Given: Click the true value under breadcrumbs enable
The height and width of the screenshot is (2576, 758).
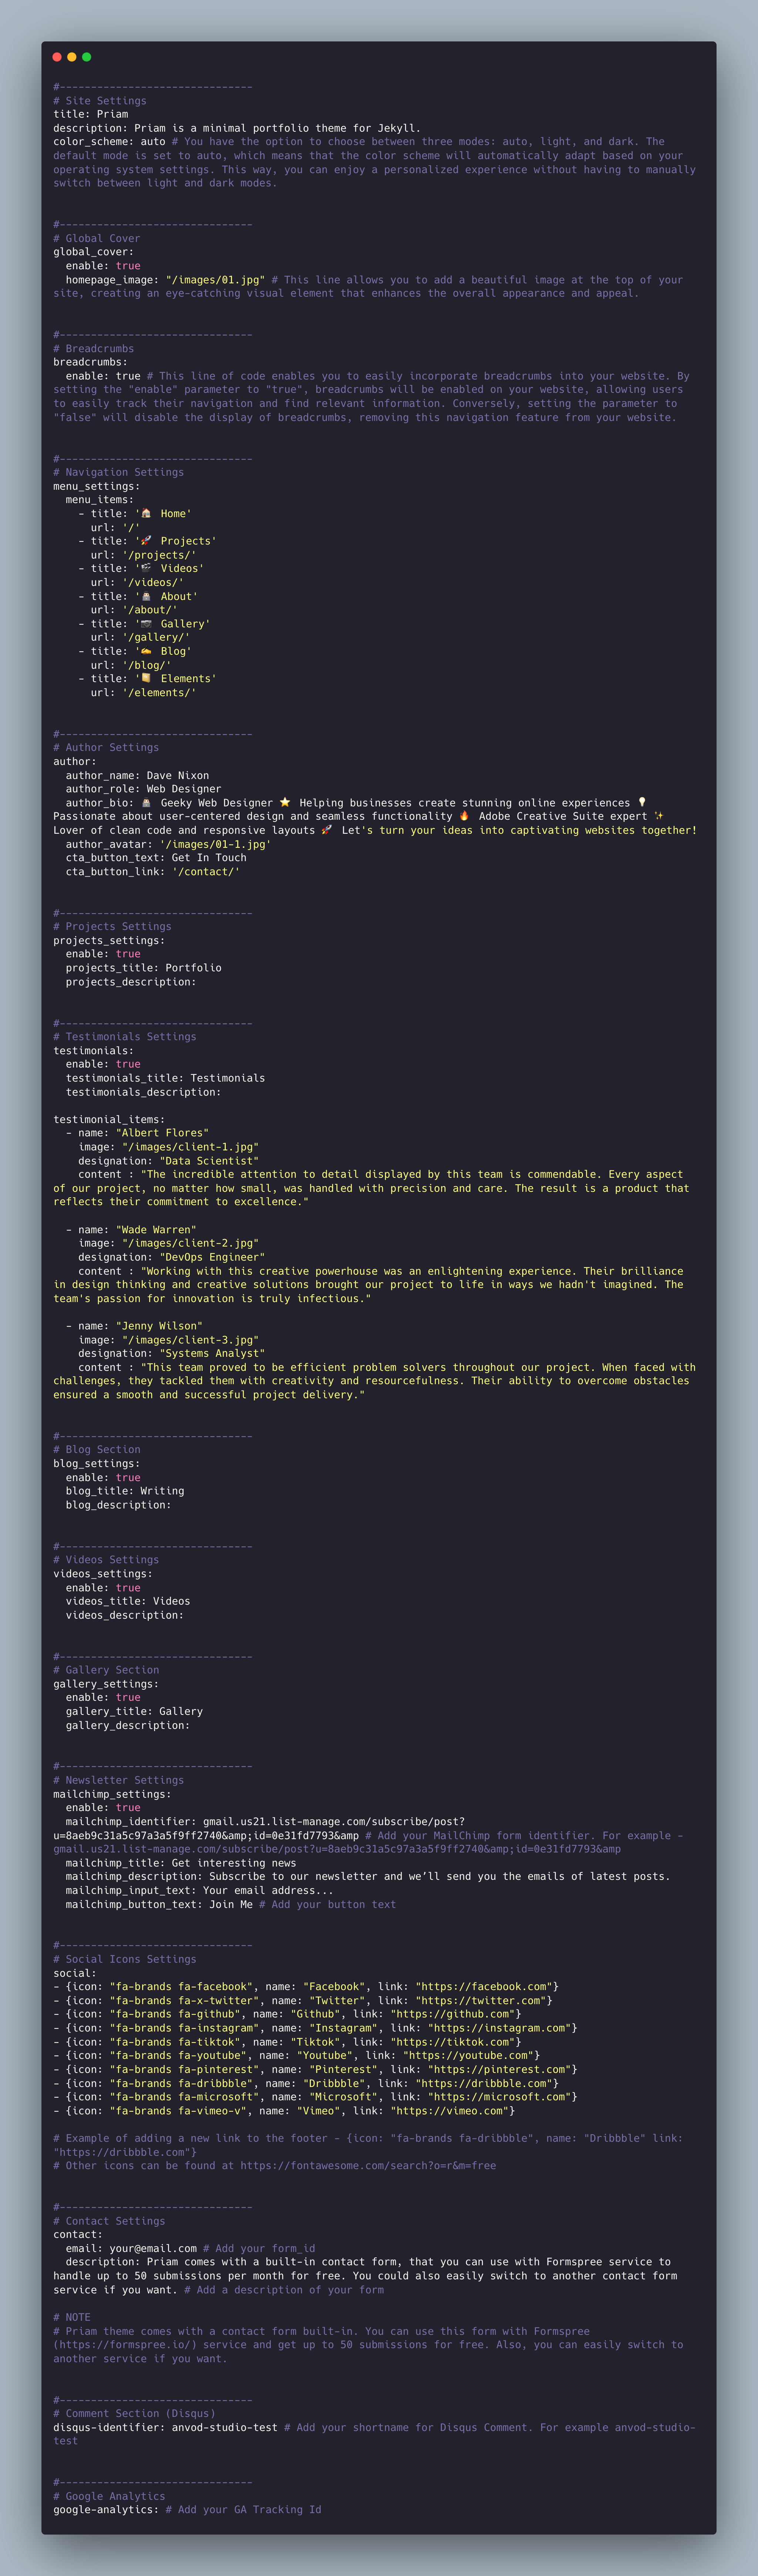Looking at the screenshot, I should coord(128,376).
